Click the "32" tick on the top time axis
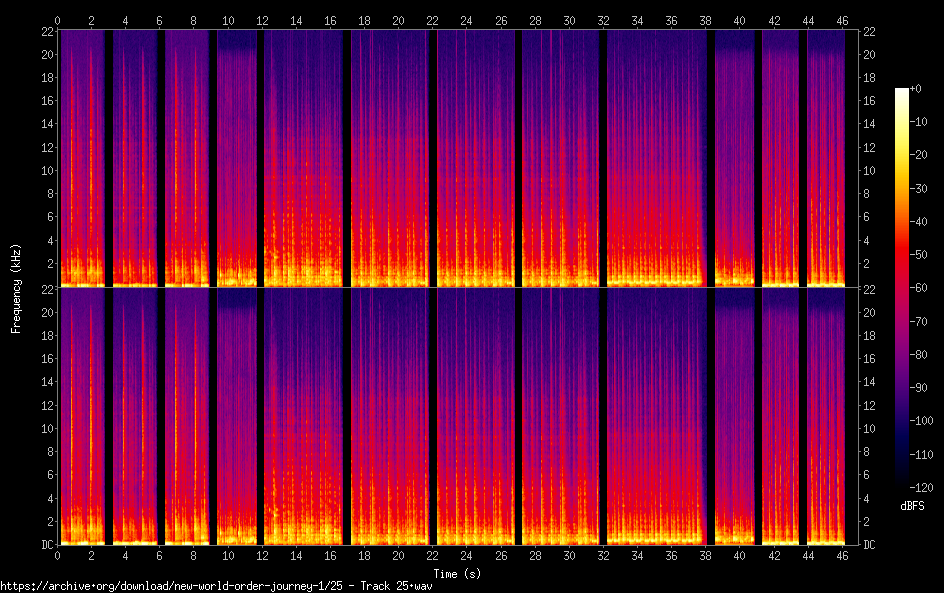This screenshot has width=944, height=593. (x=603, y=21)
